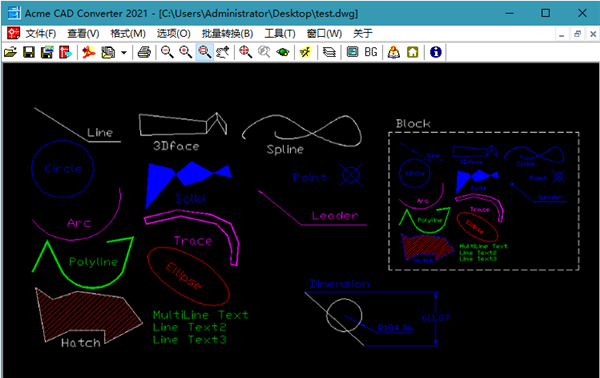Click the Save As image icon
This screenshot has height=378, width=600.
47,52
